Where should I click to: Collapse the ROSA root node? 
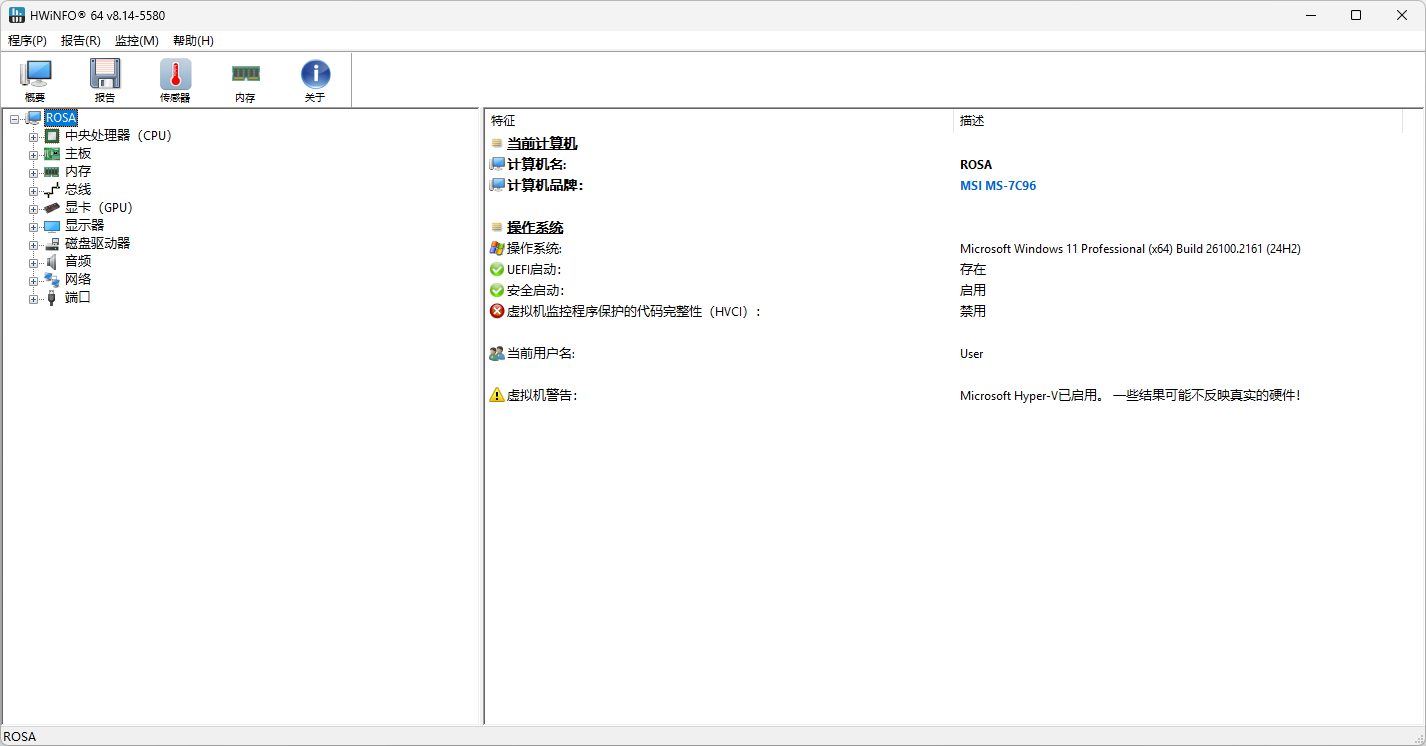click(x=14, y=117)
